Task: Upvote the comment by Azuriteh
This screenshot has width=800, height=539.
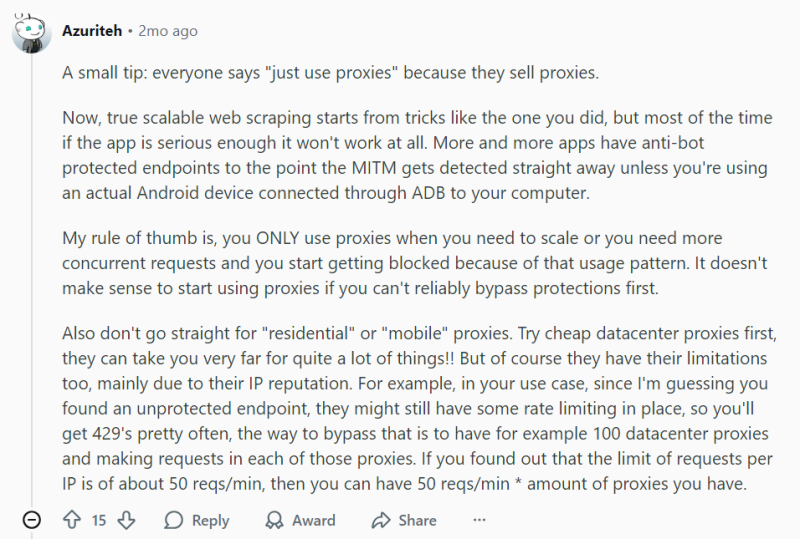Action: coord(72,520)
